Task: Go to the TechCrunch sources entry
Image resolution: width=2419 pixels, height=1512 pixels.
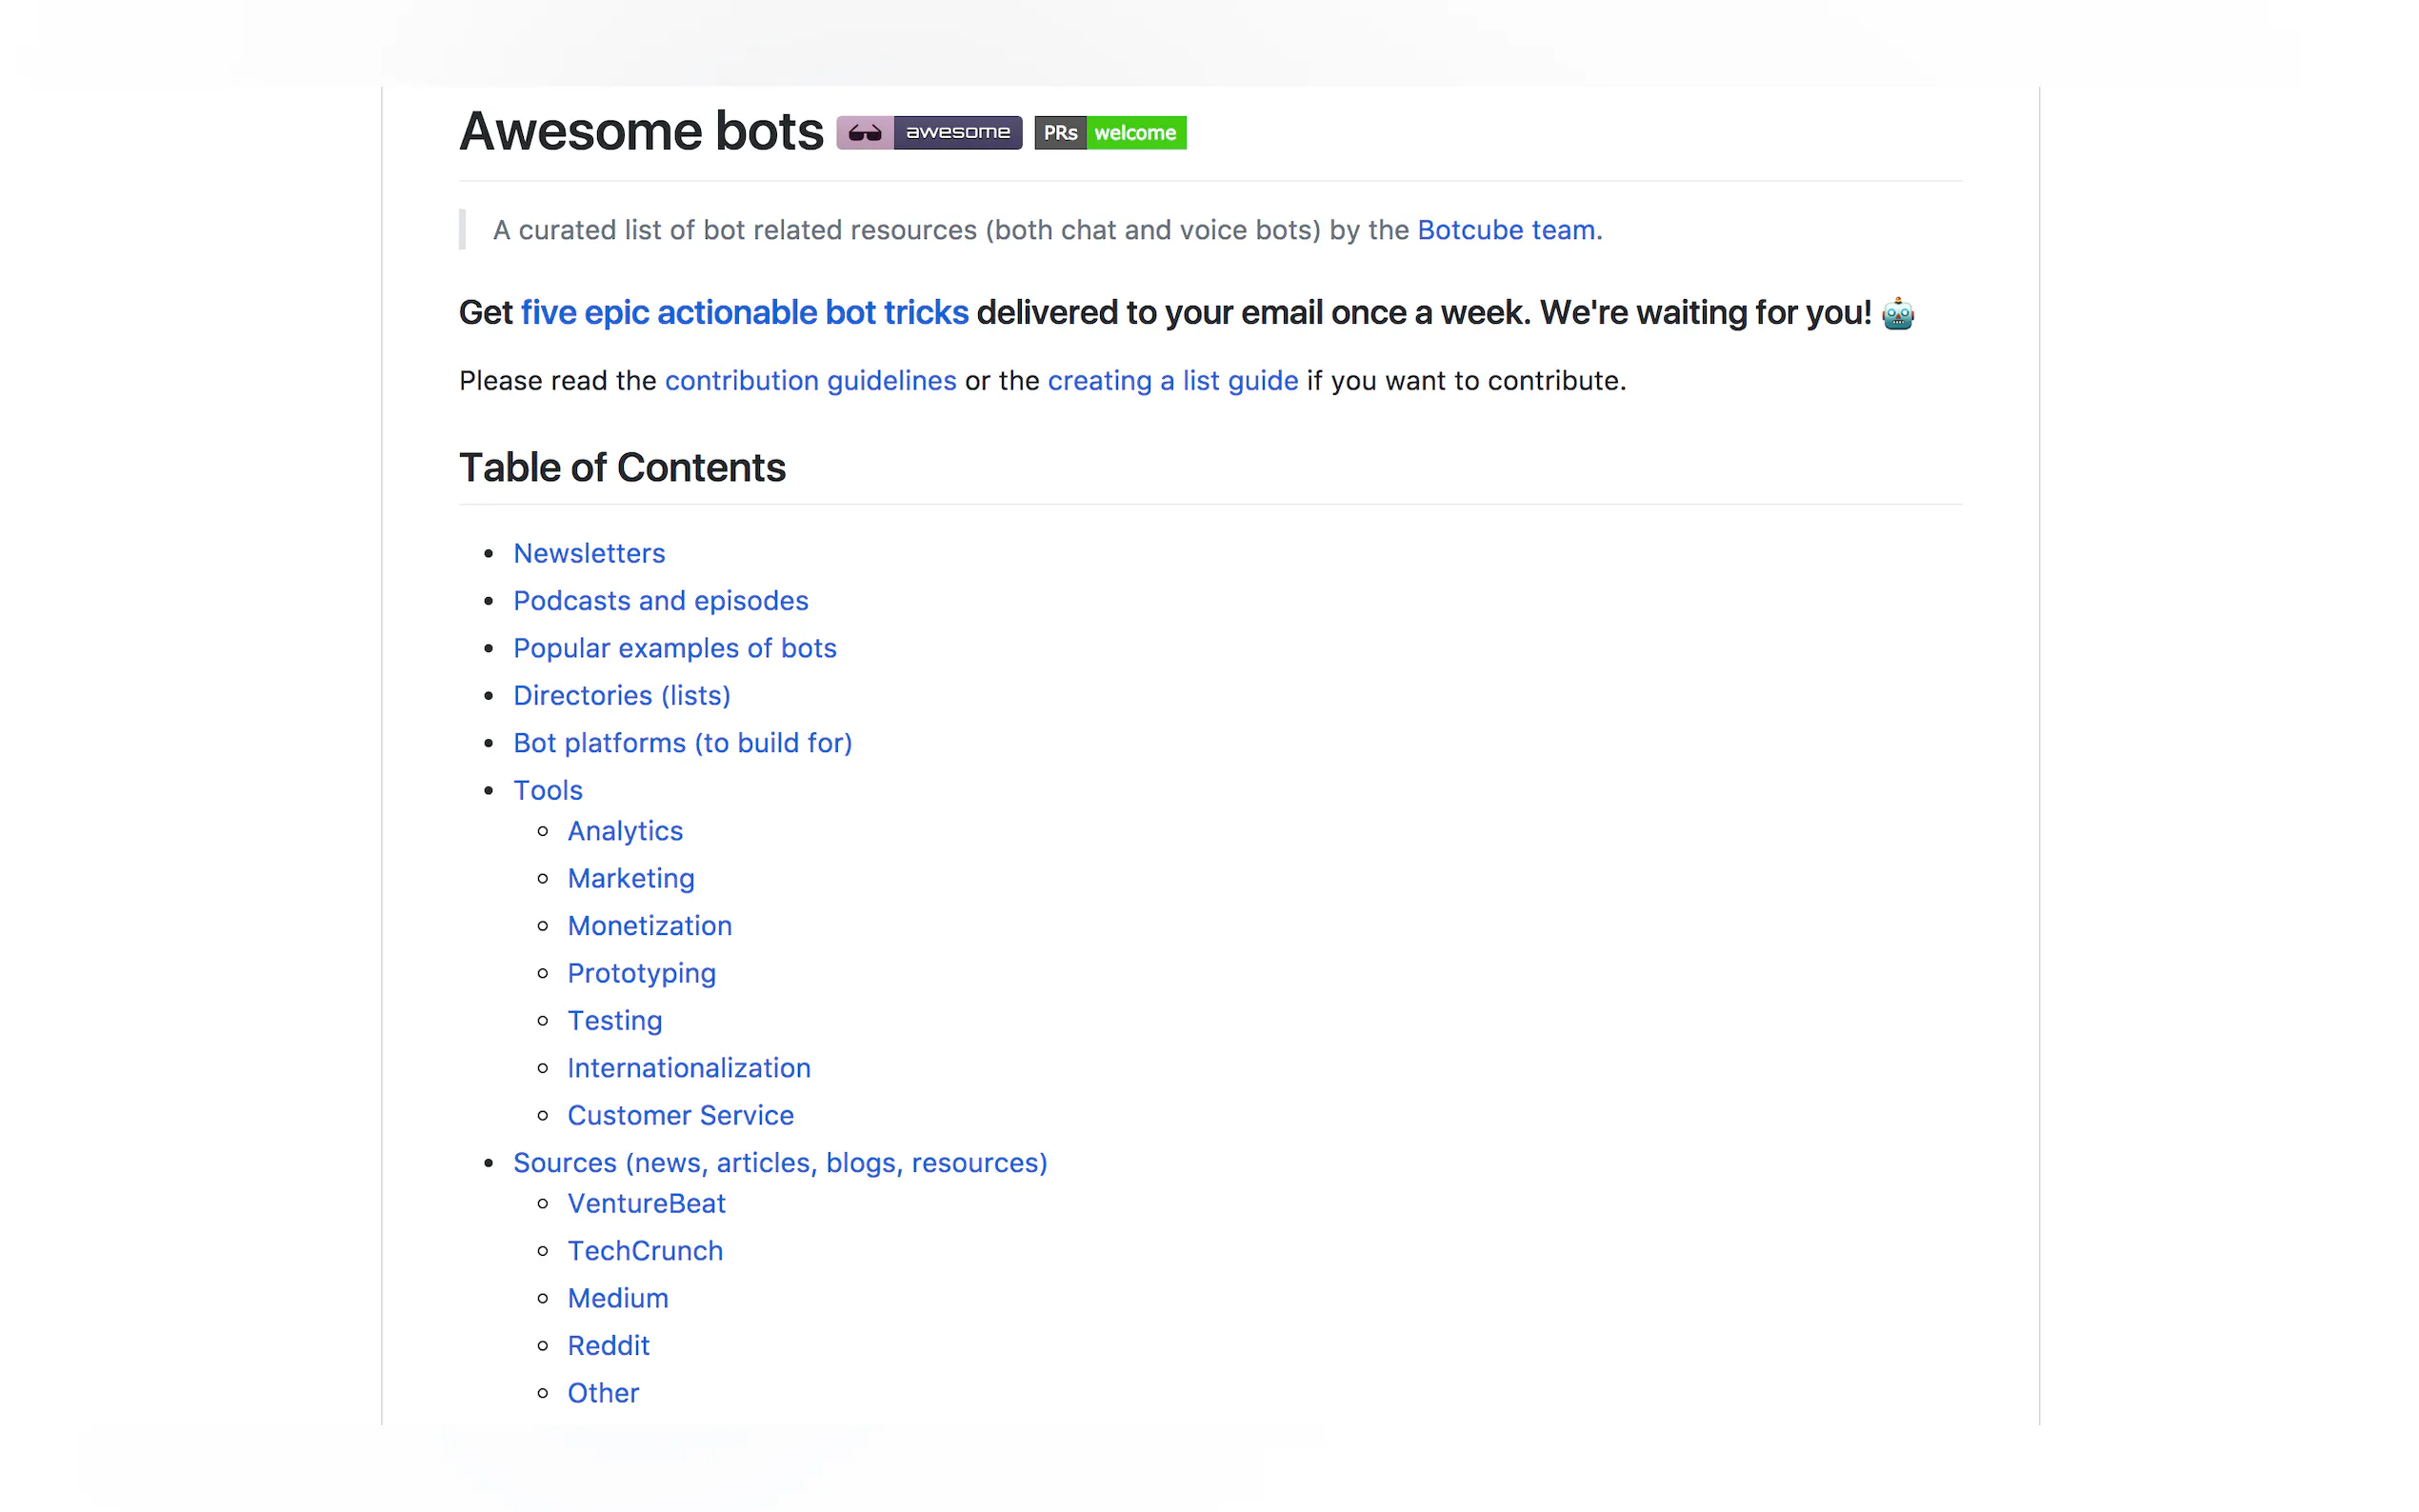Action: point(644,1251)
